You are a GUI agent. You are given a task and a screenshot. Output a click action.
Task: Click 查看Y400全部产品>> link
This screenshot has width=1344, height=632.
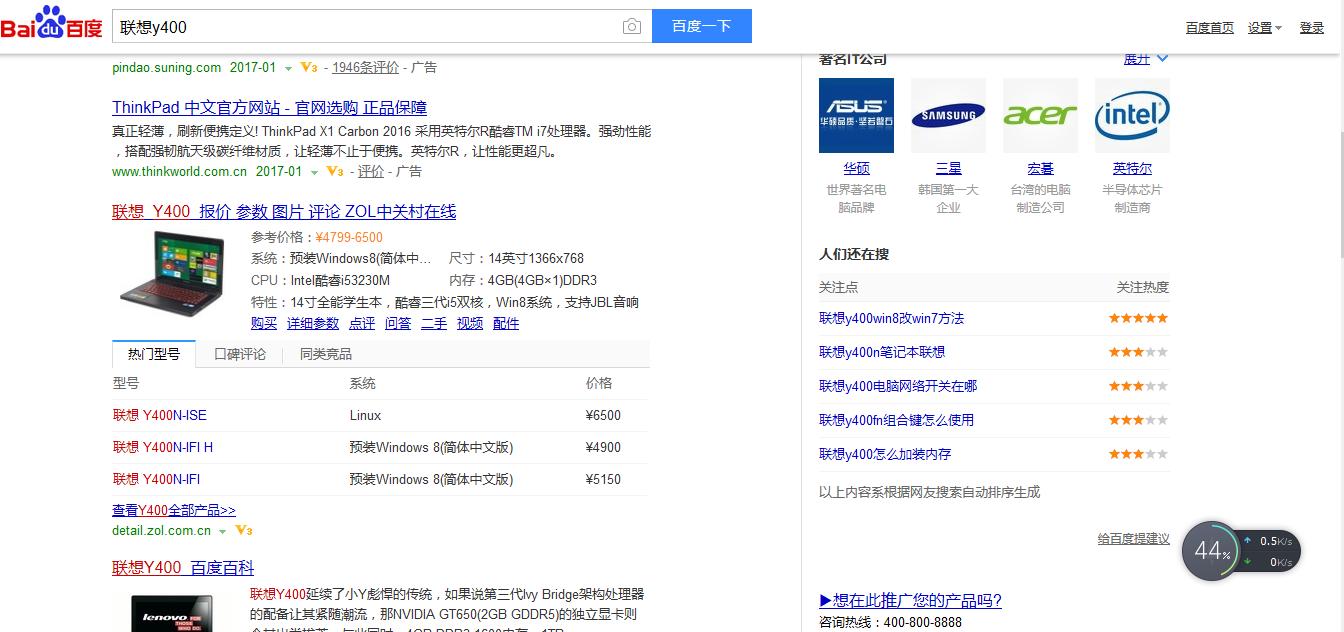[174, 510]
